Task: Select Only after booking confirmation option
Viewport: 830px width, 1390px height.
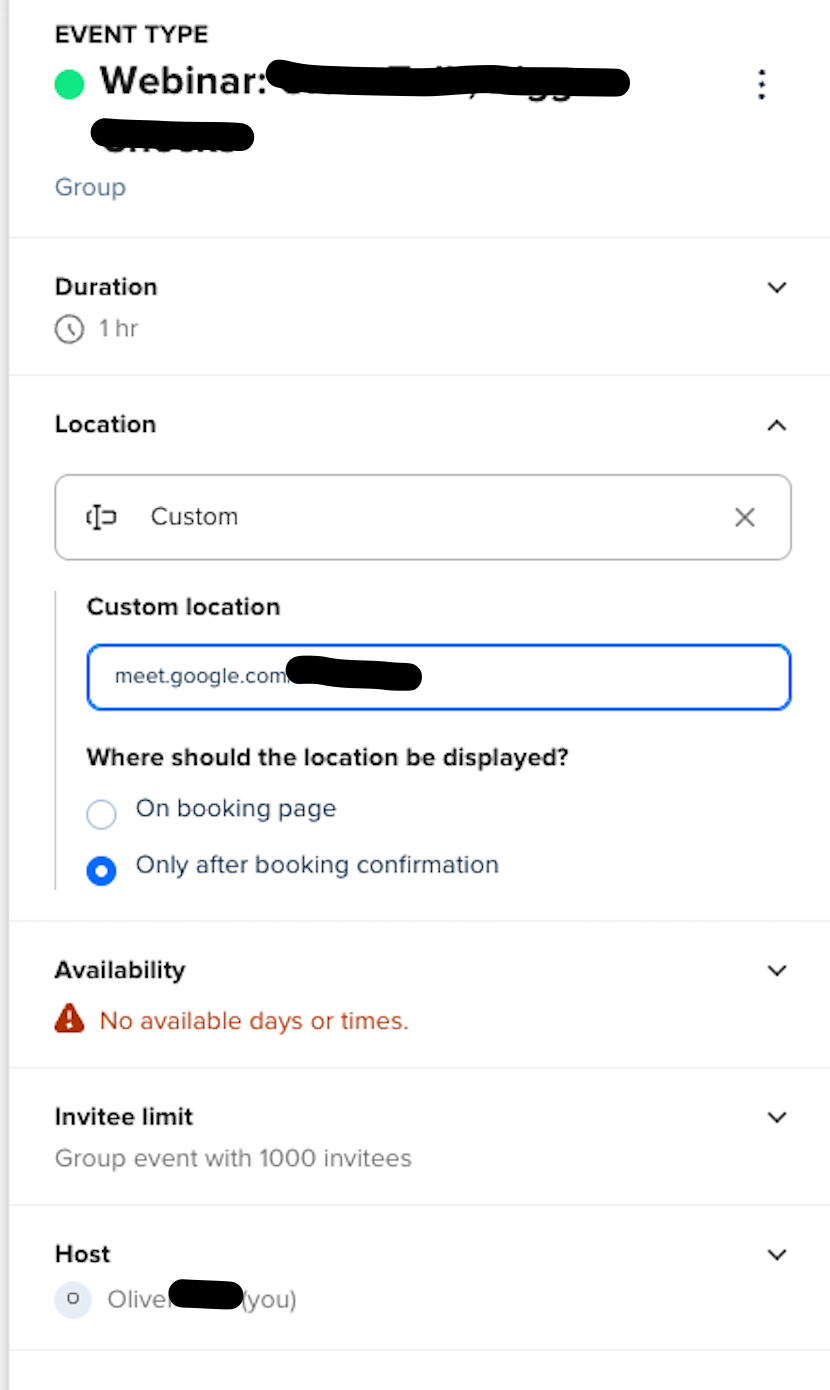Action: [101, 871]
